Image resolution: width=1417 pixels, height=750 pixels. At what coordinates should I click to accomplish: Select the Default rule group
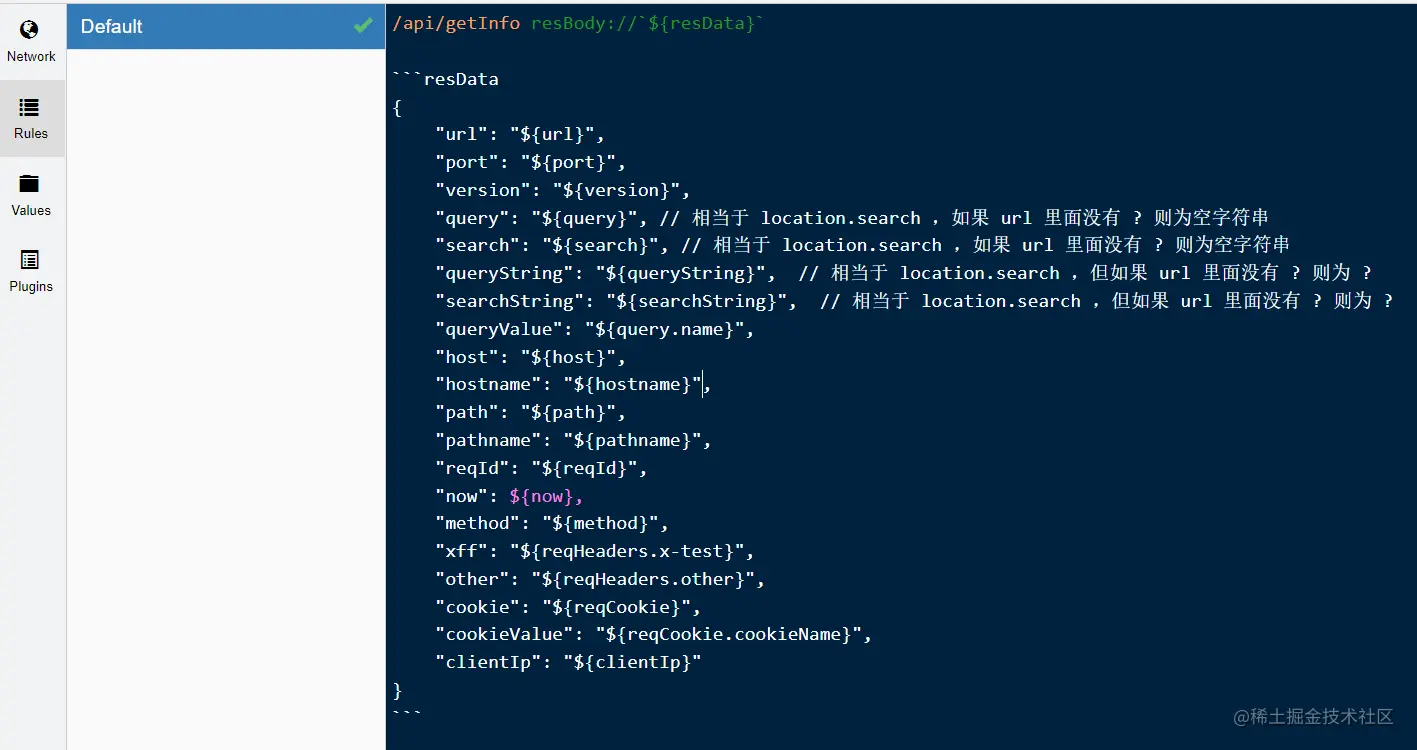(226, 26)
